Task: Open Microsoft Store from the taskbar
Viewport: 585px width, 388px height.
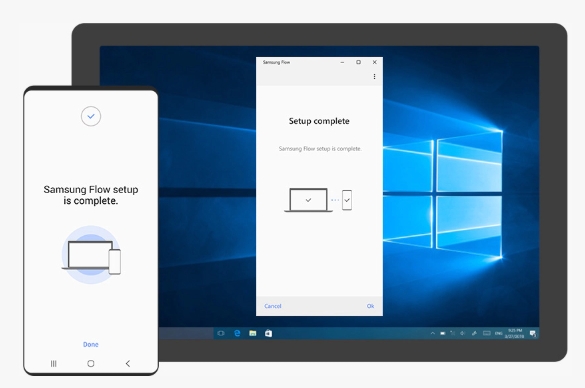Action: pyautogui.click(x=268, y=333)
